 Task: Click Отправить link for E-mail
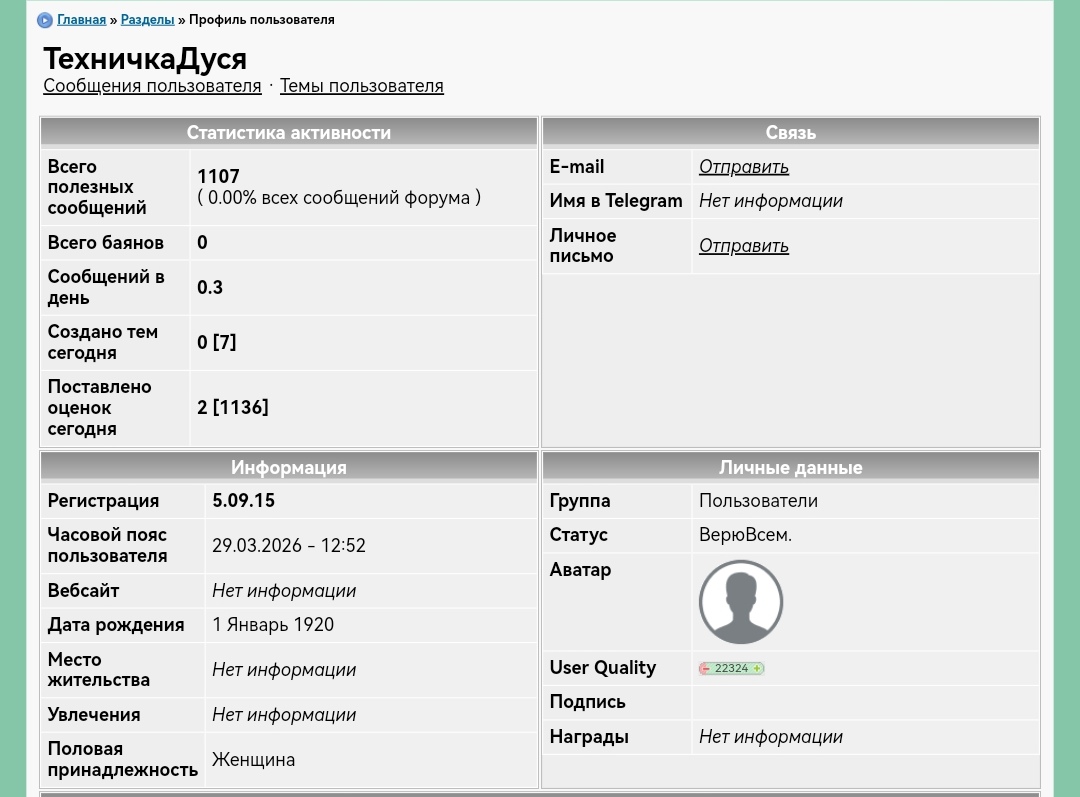pyautogui.click(x=744, y=167)
